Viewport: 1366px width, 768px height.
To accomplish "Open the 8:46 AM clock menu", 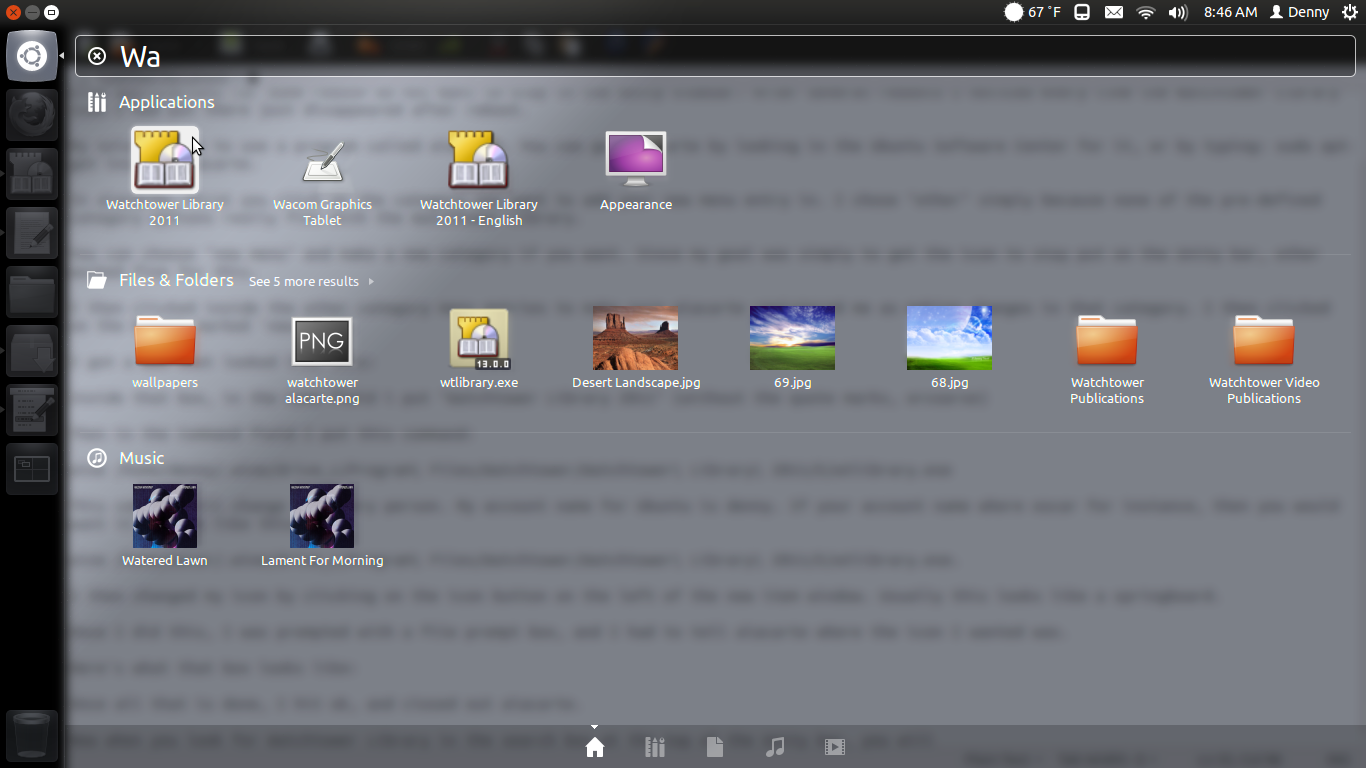I will pyautogui.click(x=1231, y=12).
